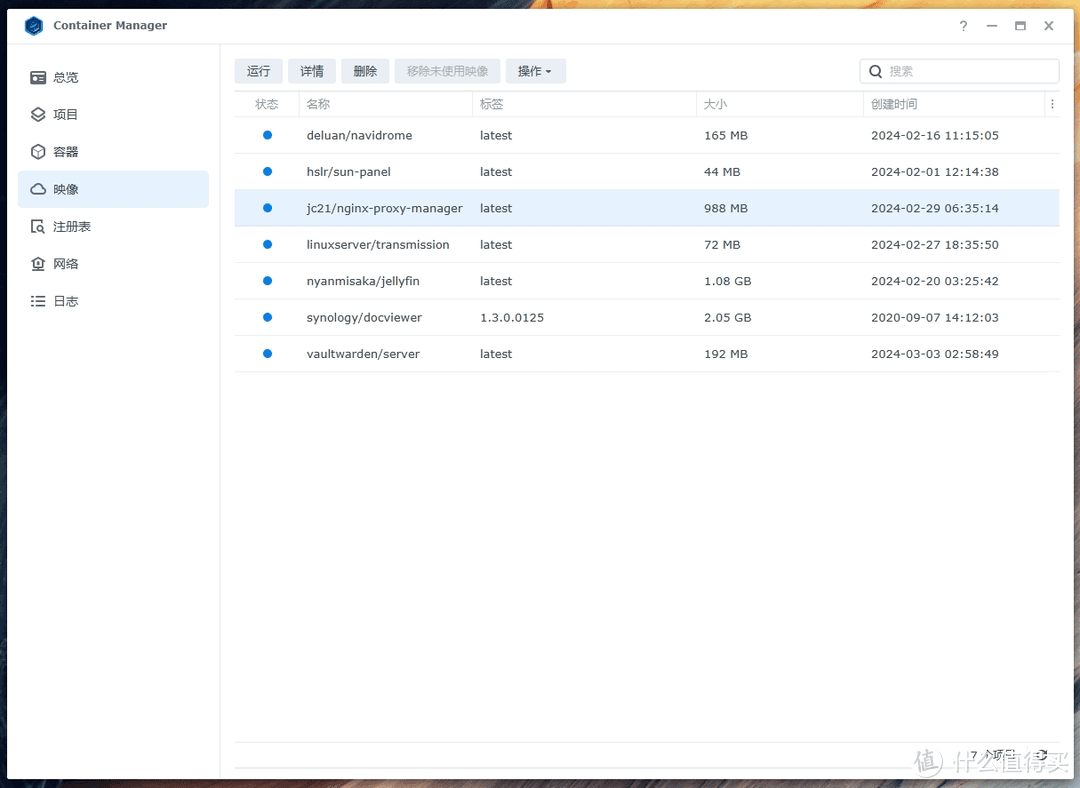Sort by the 状态 status column
The height and width of the screenshot is (788, 1080).
click(x=267, y=104)
